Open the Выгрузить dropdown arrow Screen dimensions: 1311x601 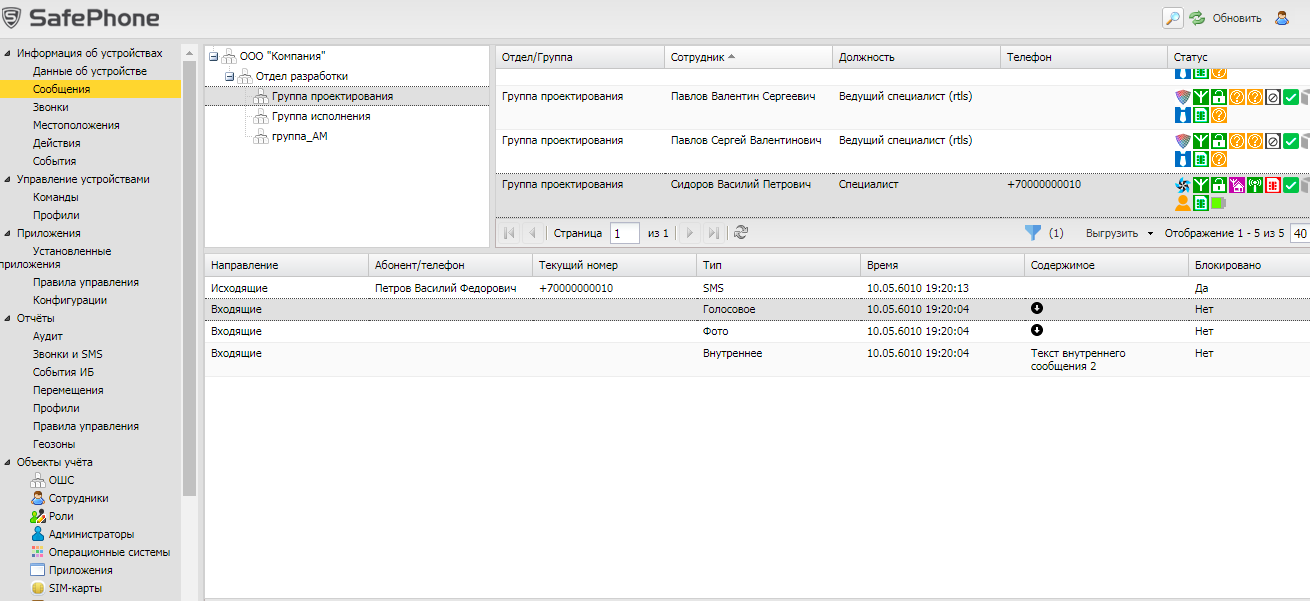1151,233
